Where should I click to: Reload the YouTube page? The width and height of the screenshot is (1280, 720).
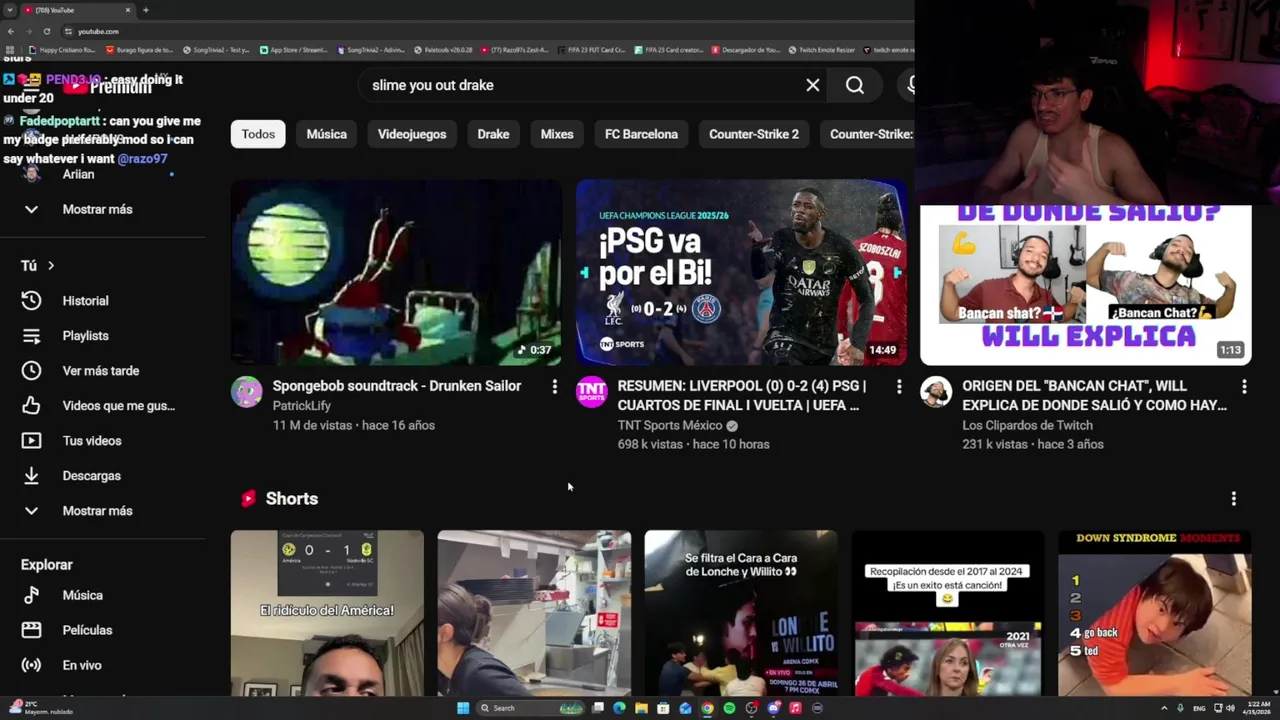pos(46,31)
